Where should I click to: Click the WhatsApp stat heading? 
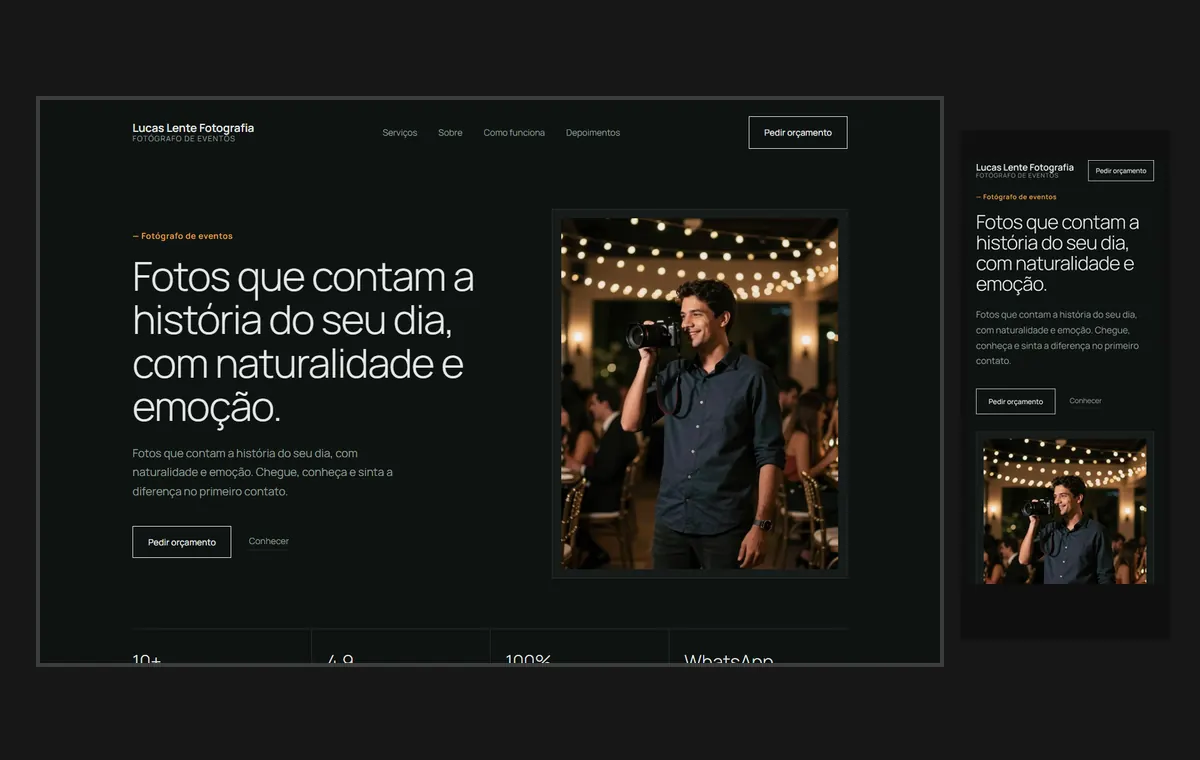coord(729,659)
